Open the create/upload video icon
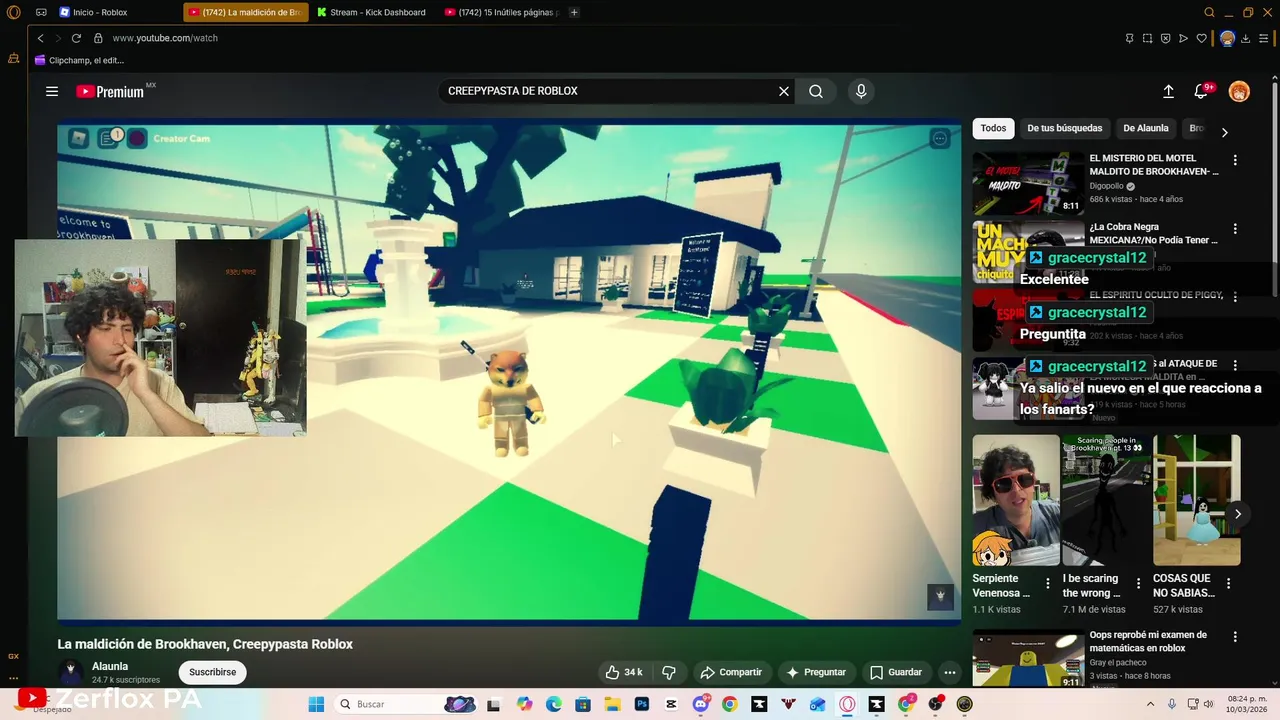This screenshot has width=1280, height=720. click(x=1168, y=91)
